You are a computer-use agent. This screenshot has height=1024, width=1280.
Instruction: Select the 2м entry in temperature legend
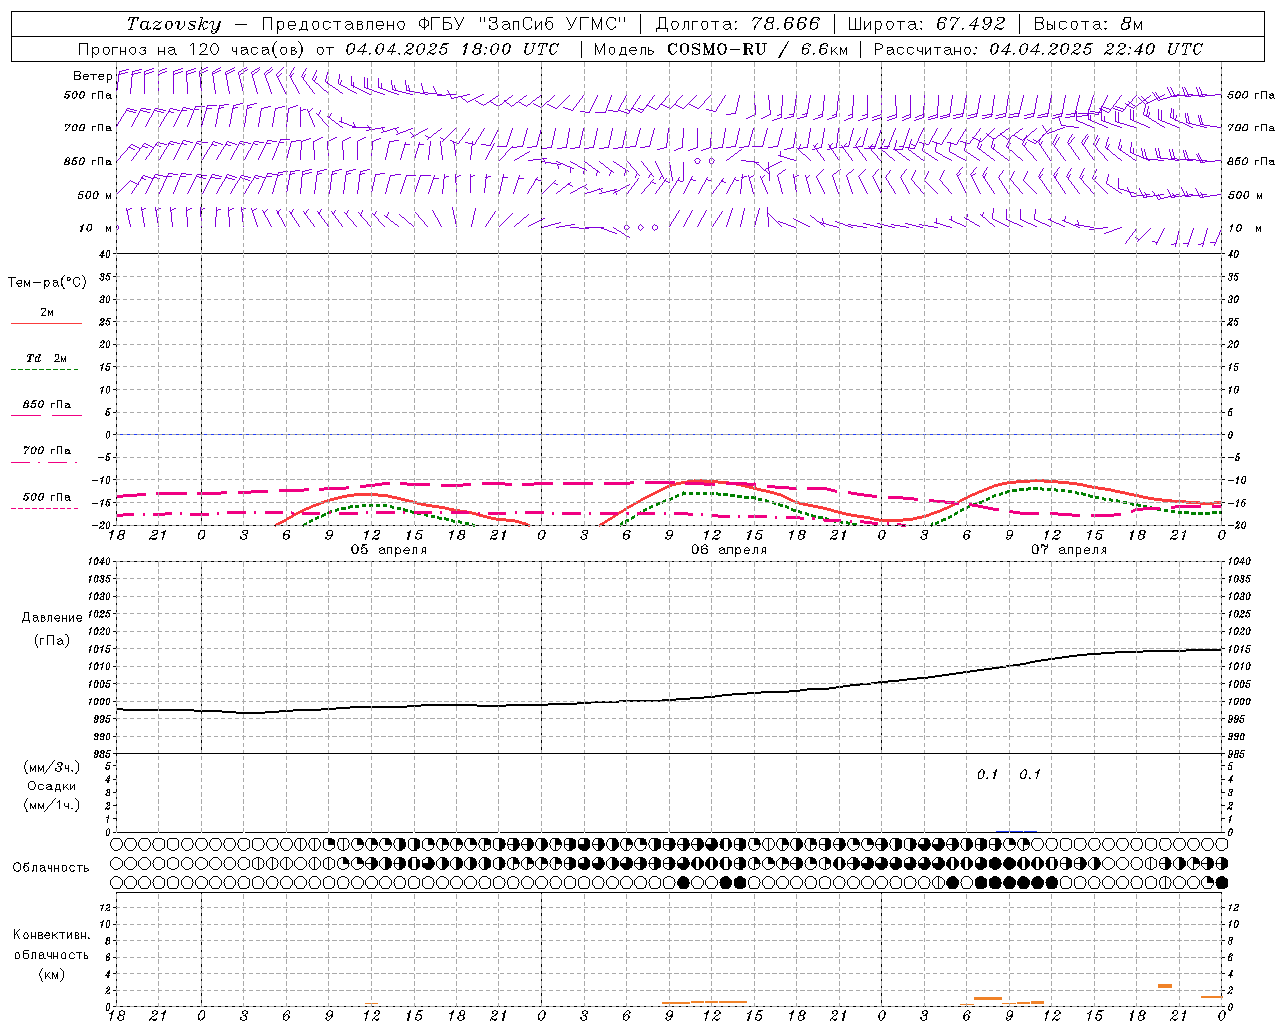point(47,312)
